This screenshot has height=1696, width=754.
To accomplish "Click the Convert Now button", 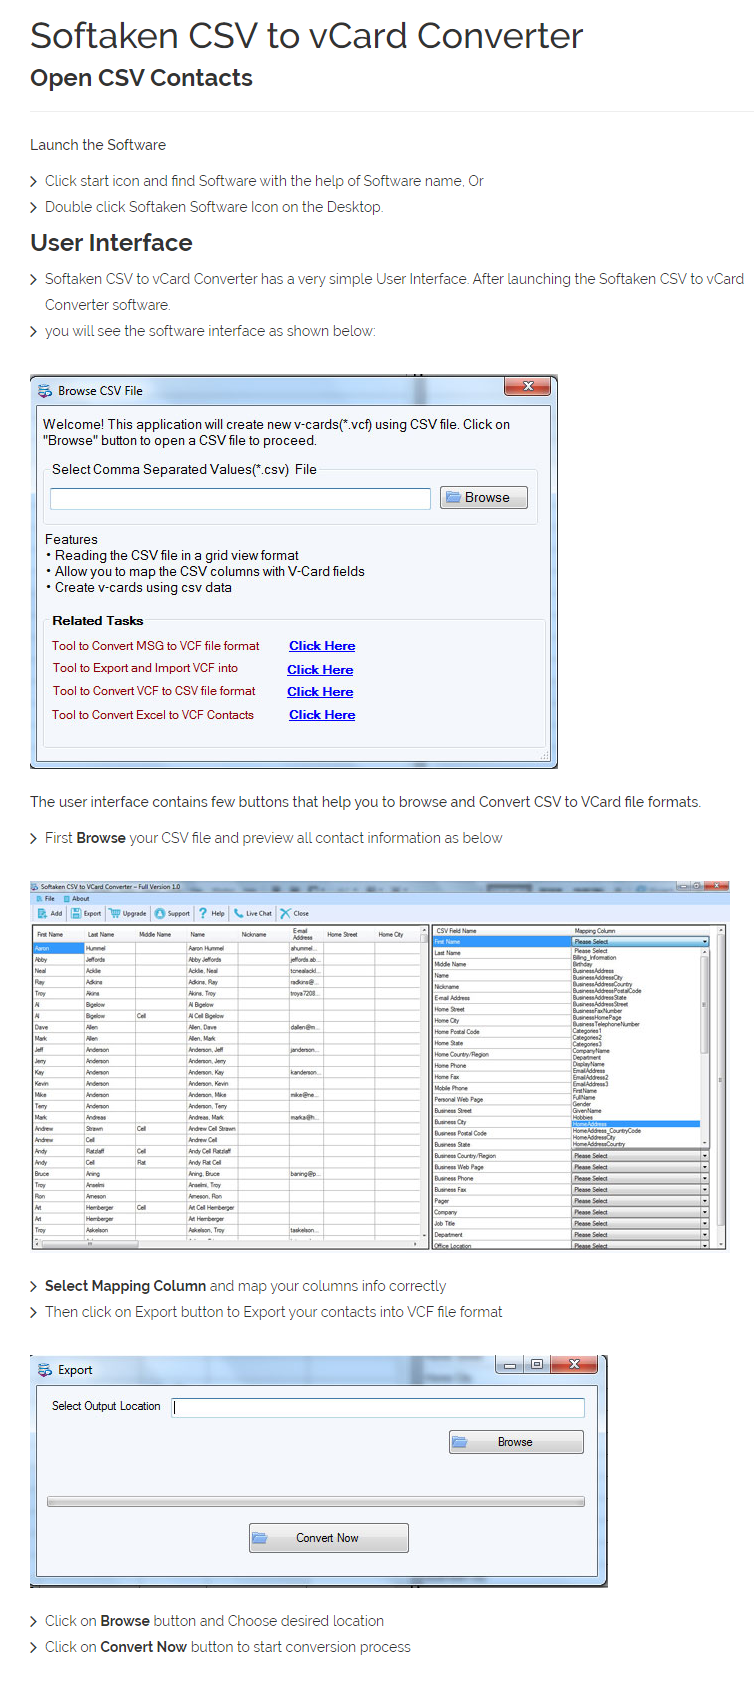I will point(329,1538).
